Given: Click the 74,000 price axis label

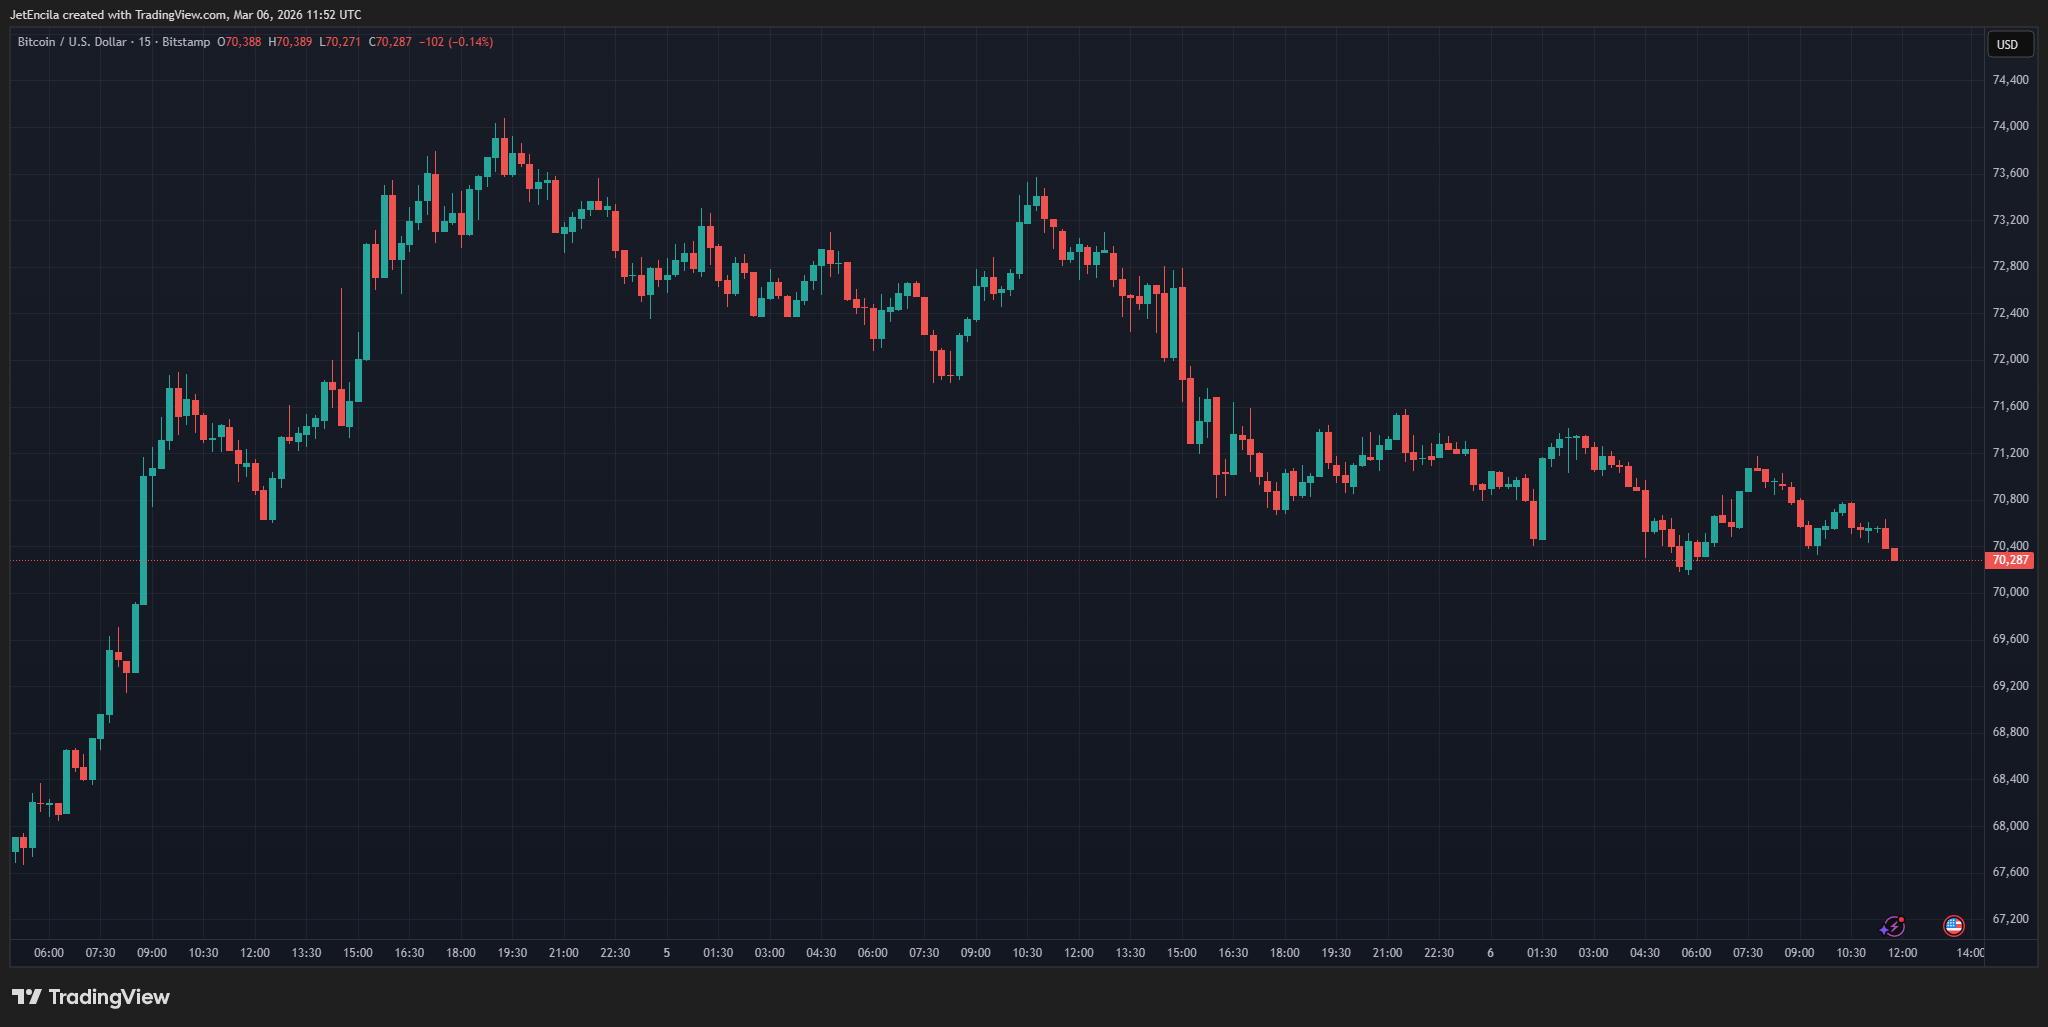Looking at the screenshot, I should click(x=2010, y=126).
